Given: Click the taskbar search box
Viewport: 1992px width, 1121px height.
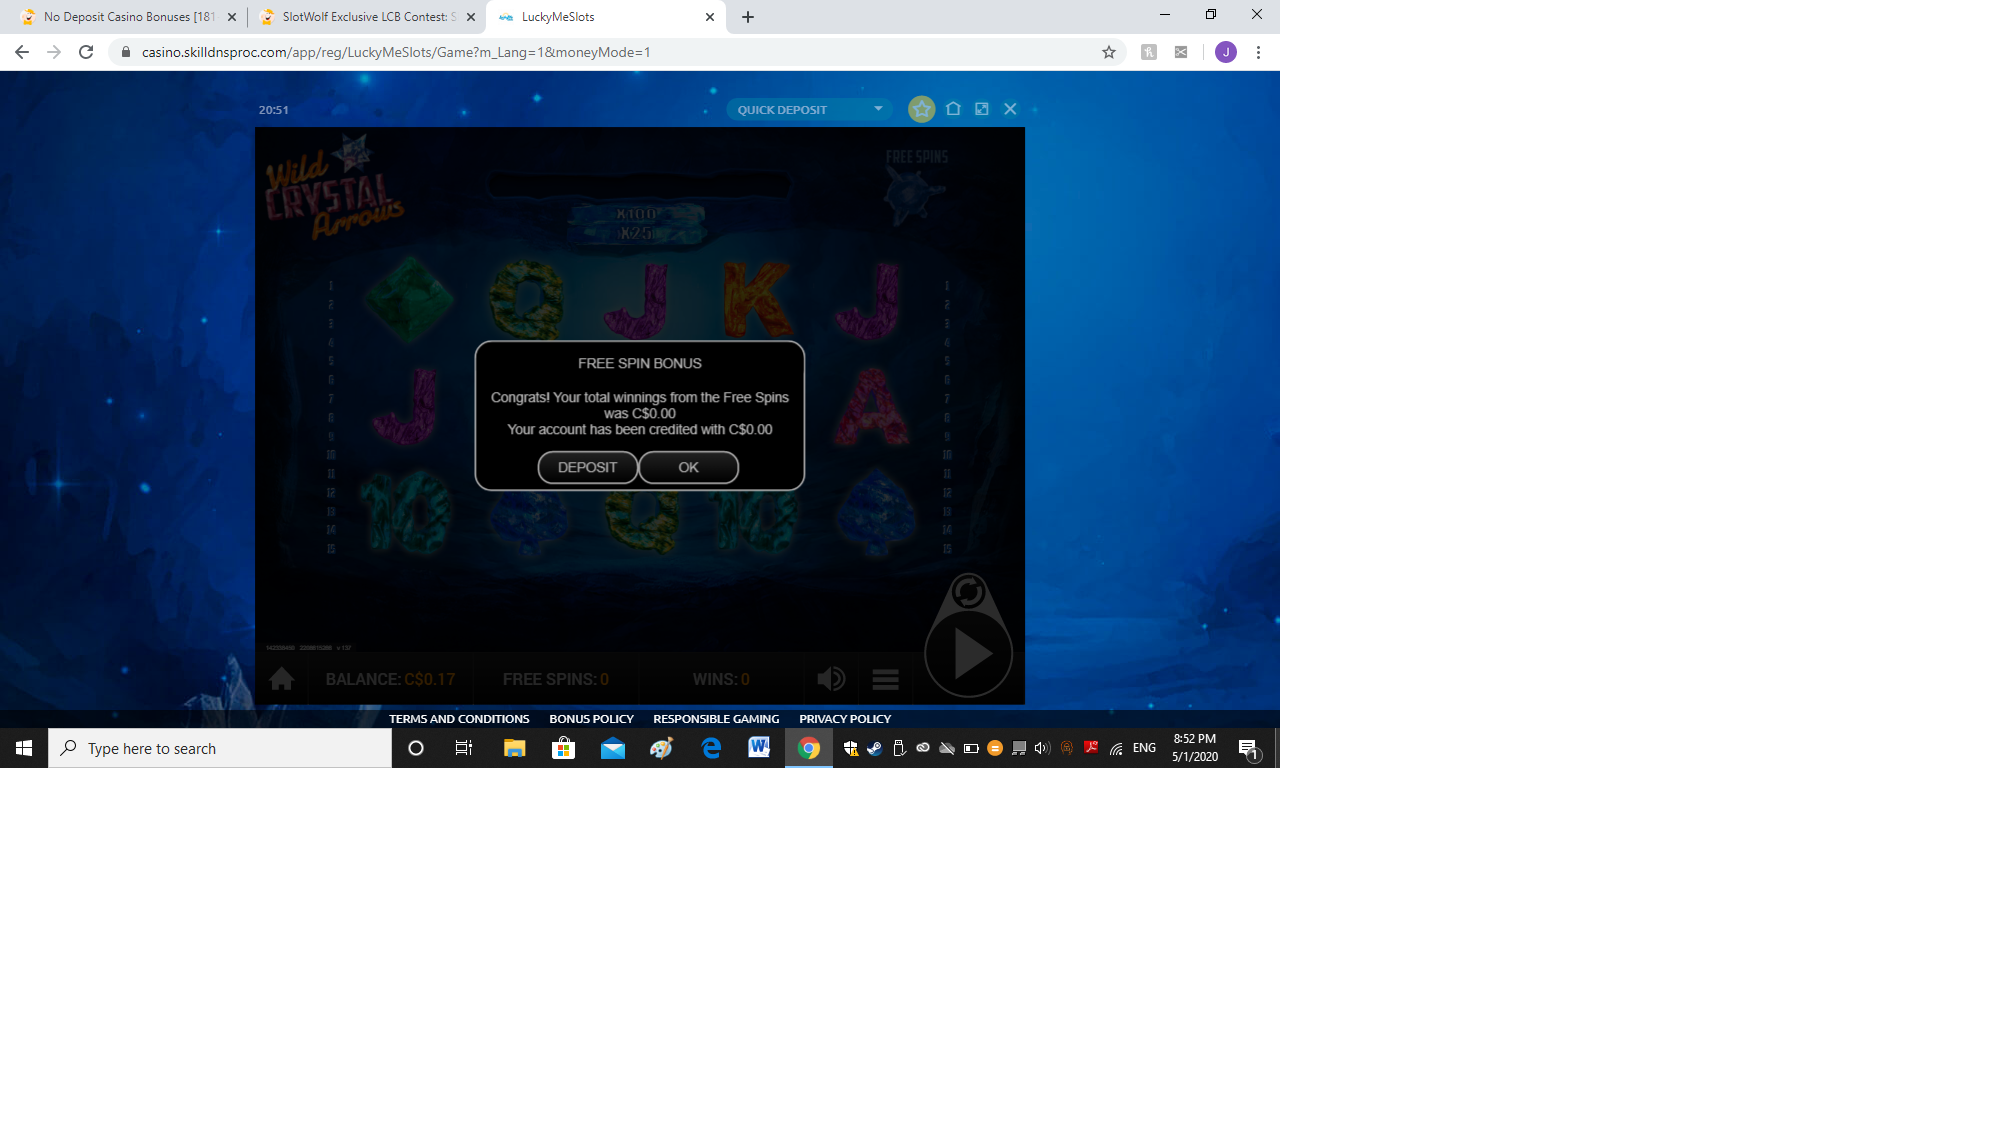Looking at the screenshot, I should point(220,748).
